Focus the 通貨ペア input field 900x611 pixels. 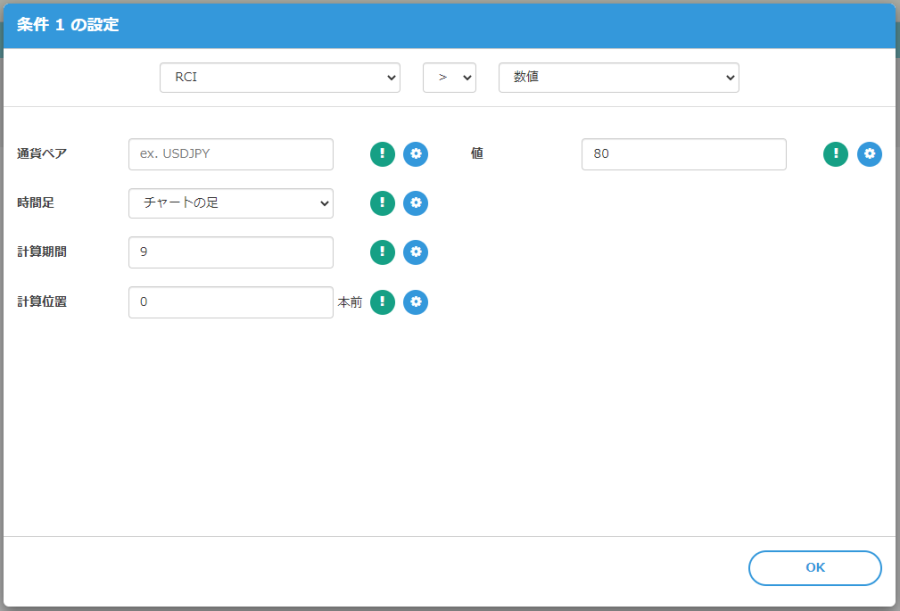(230, 154)
